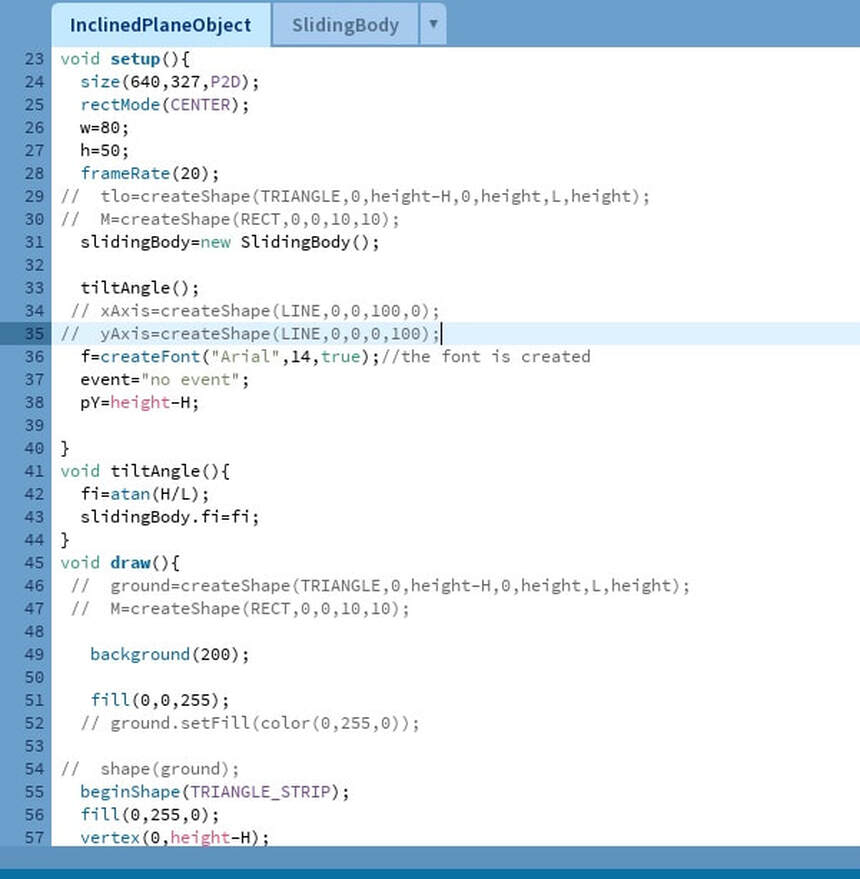Click commented 'ground=createShape(TRIANGLE' line

coord(381,586)
